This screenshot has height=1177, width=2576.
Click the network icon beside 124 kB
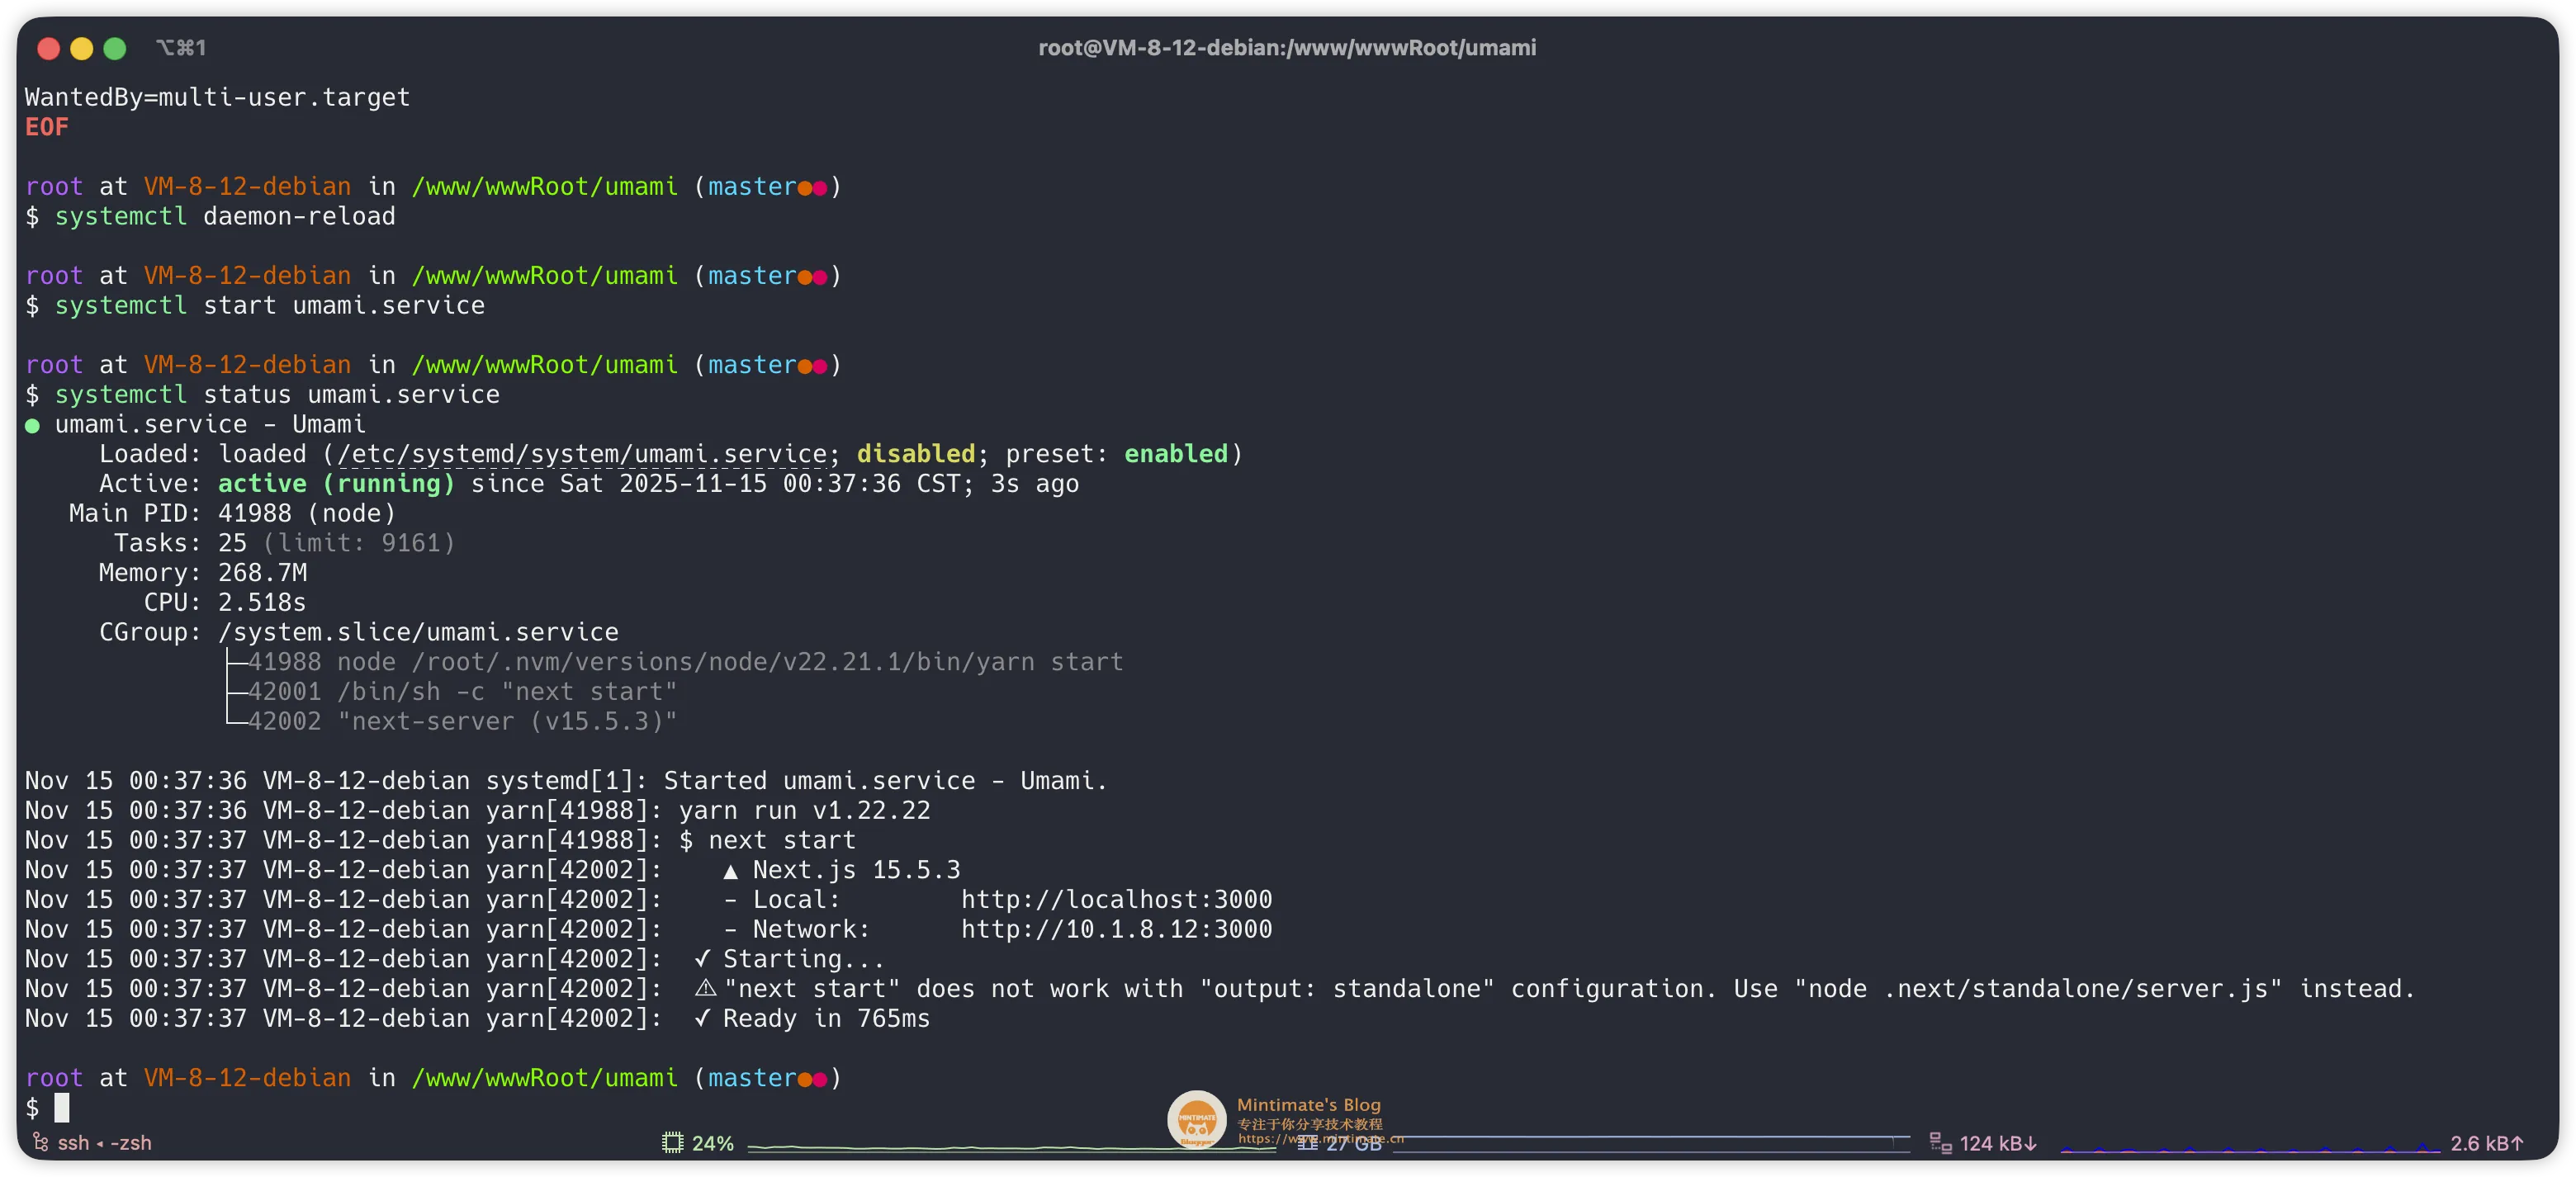point(1940,1142)
